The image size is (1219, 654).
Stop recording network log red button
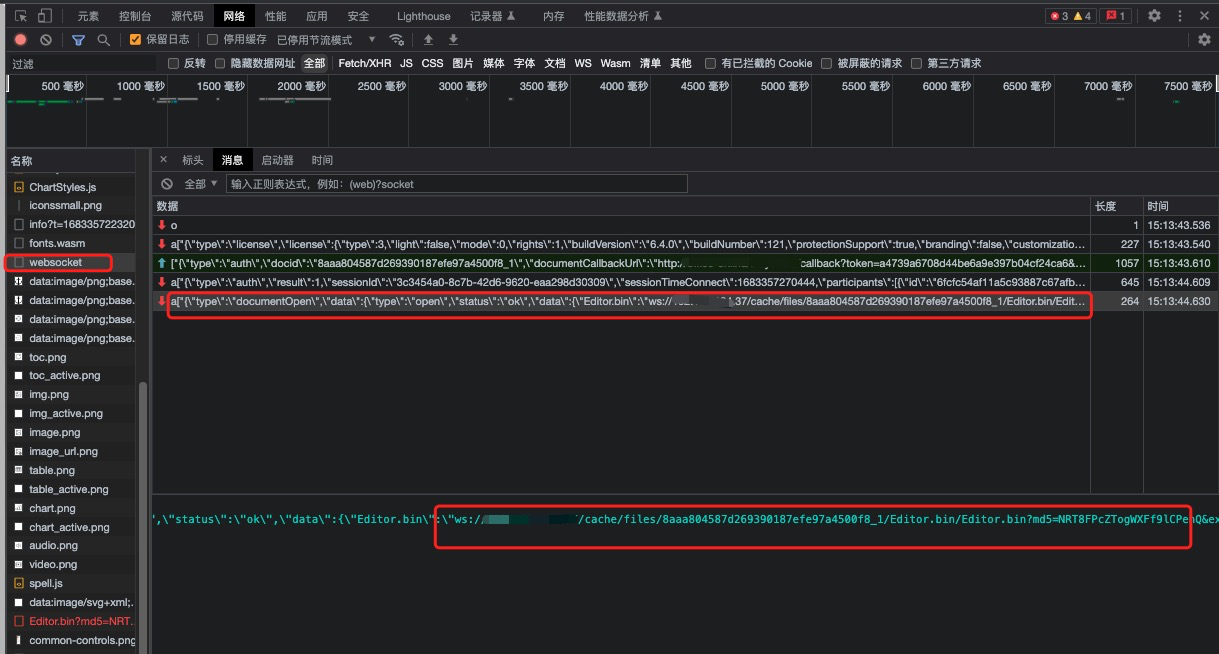pos(19,38)
